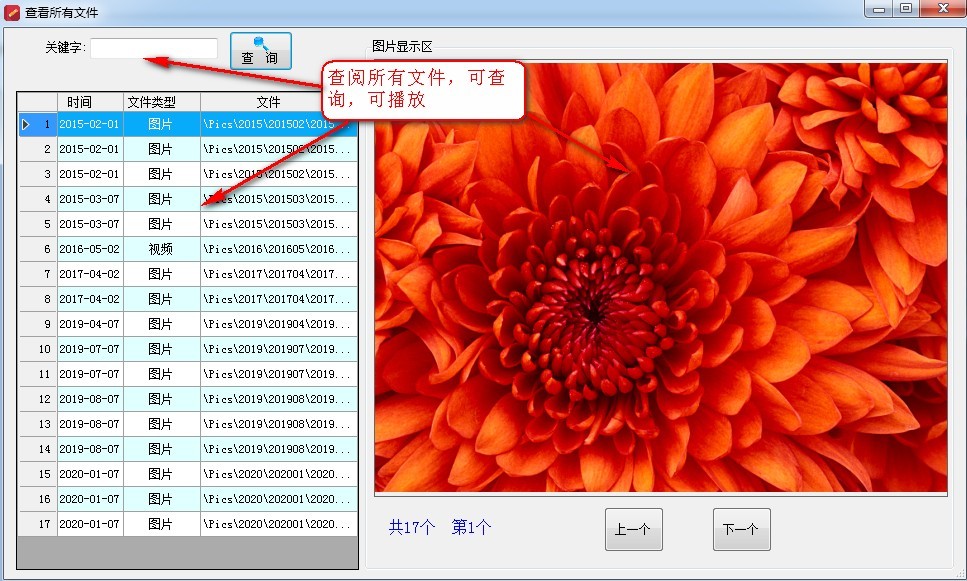Focus the 关键字 keyword input field
This screenshot has width=967, height=581.
pos(154,47)
